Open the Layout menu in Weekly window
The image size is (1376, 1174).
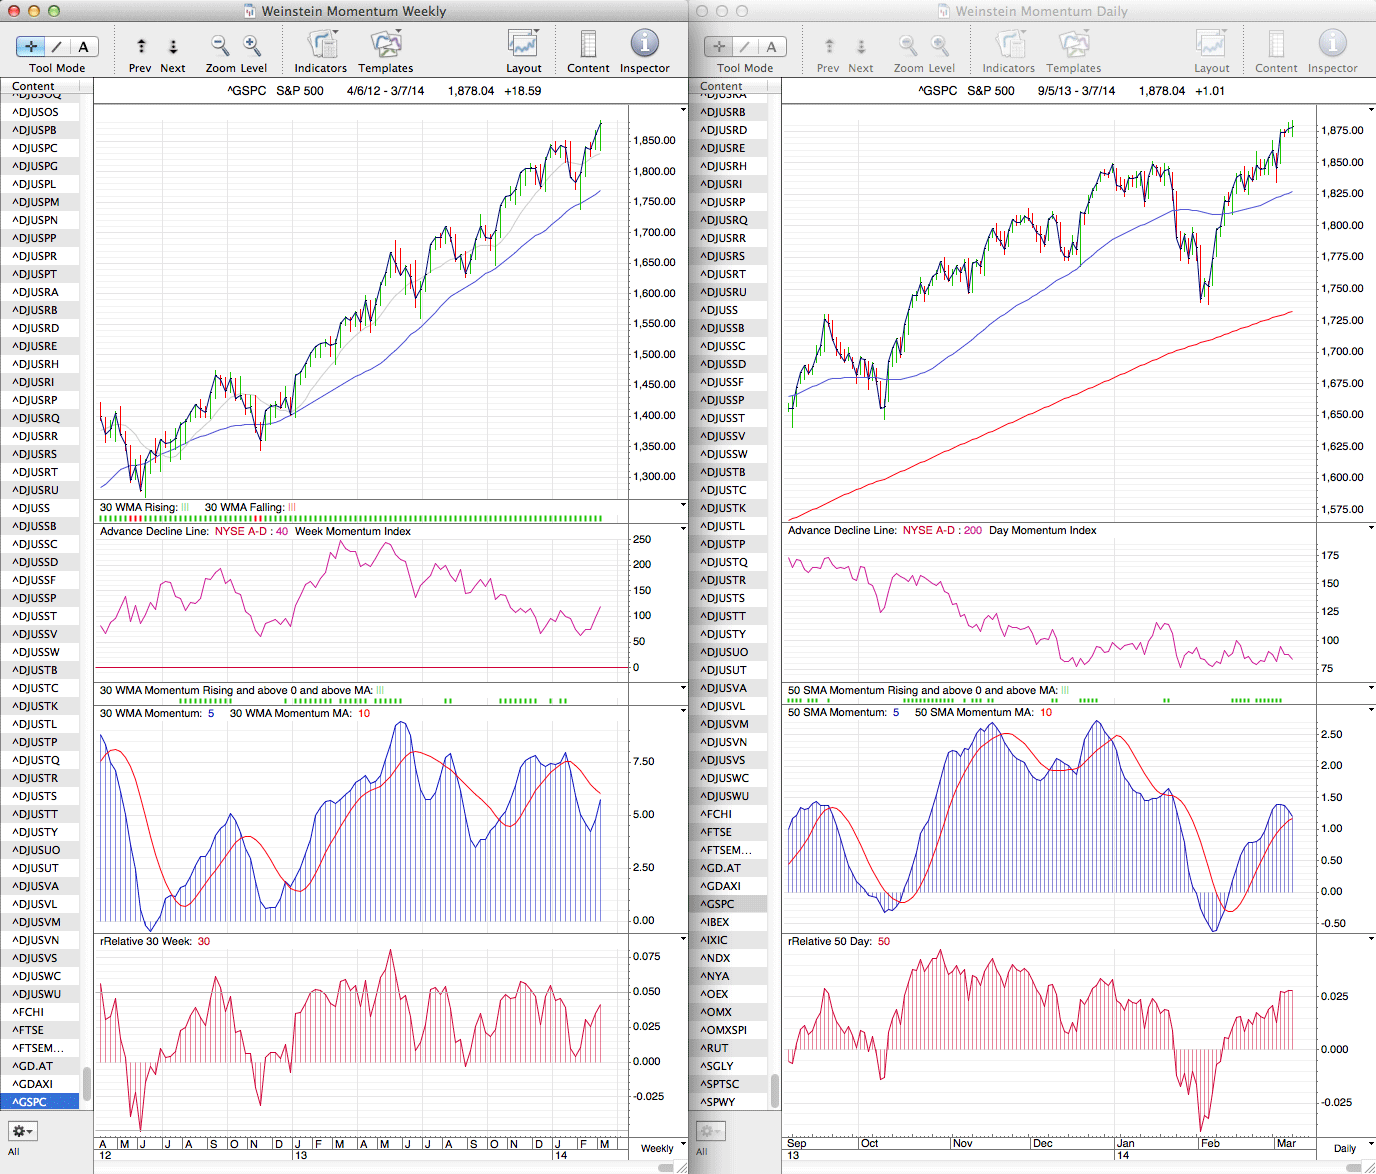pos(523,45)
